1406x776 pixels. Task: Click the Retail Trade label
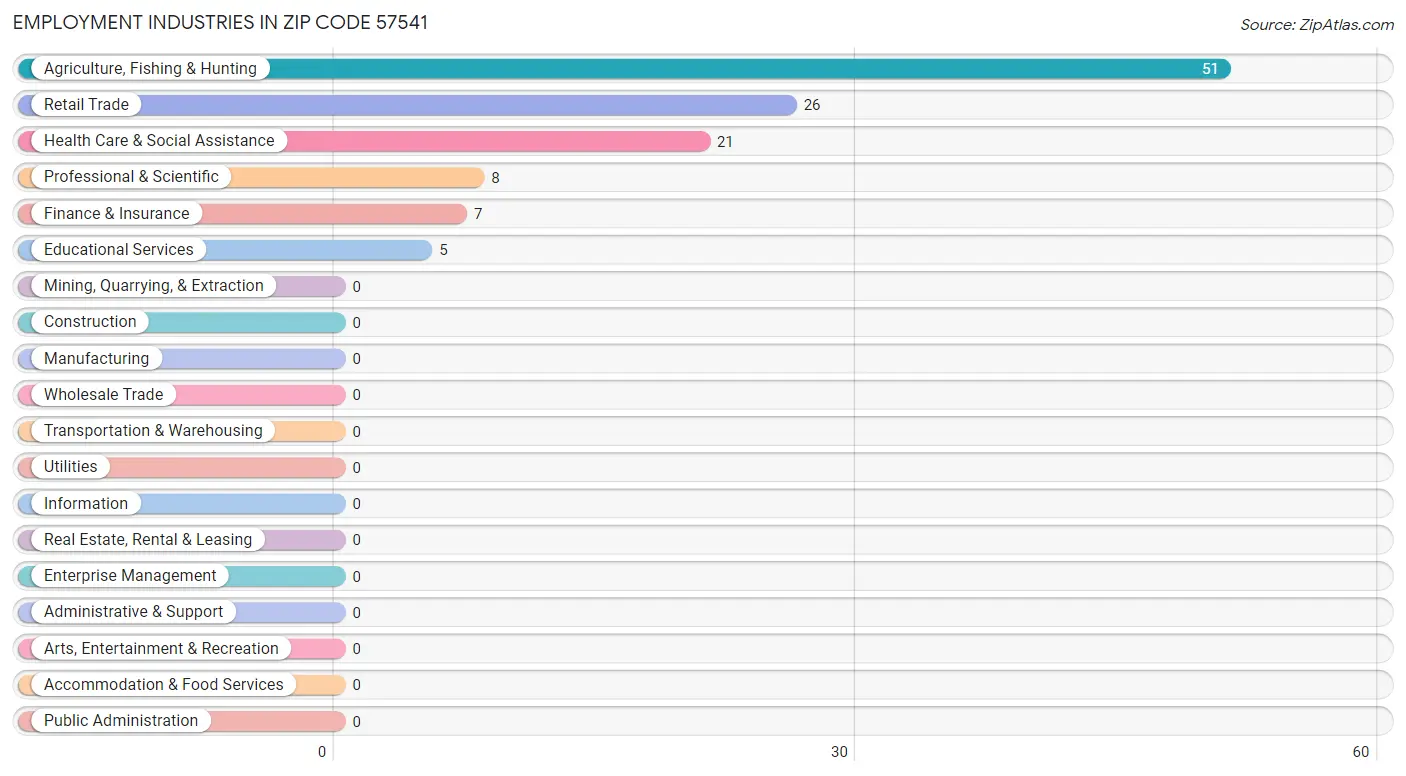point(86,104)
